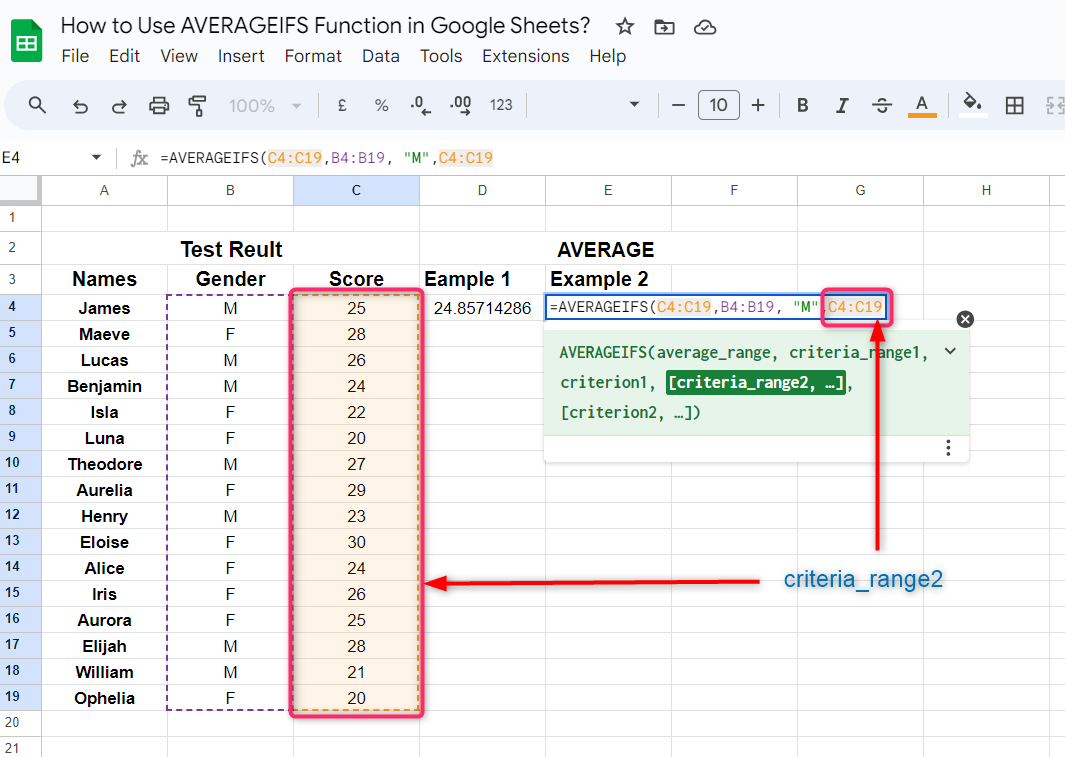
Task: Select the Gender header cell
Action: point(230,279)
